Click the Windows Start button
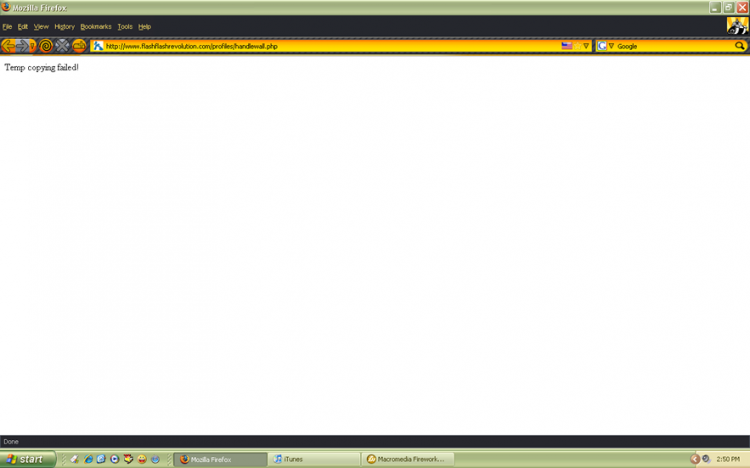This screenshot has height=468, width=750. point(27,459)
